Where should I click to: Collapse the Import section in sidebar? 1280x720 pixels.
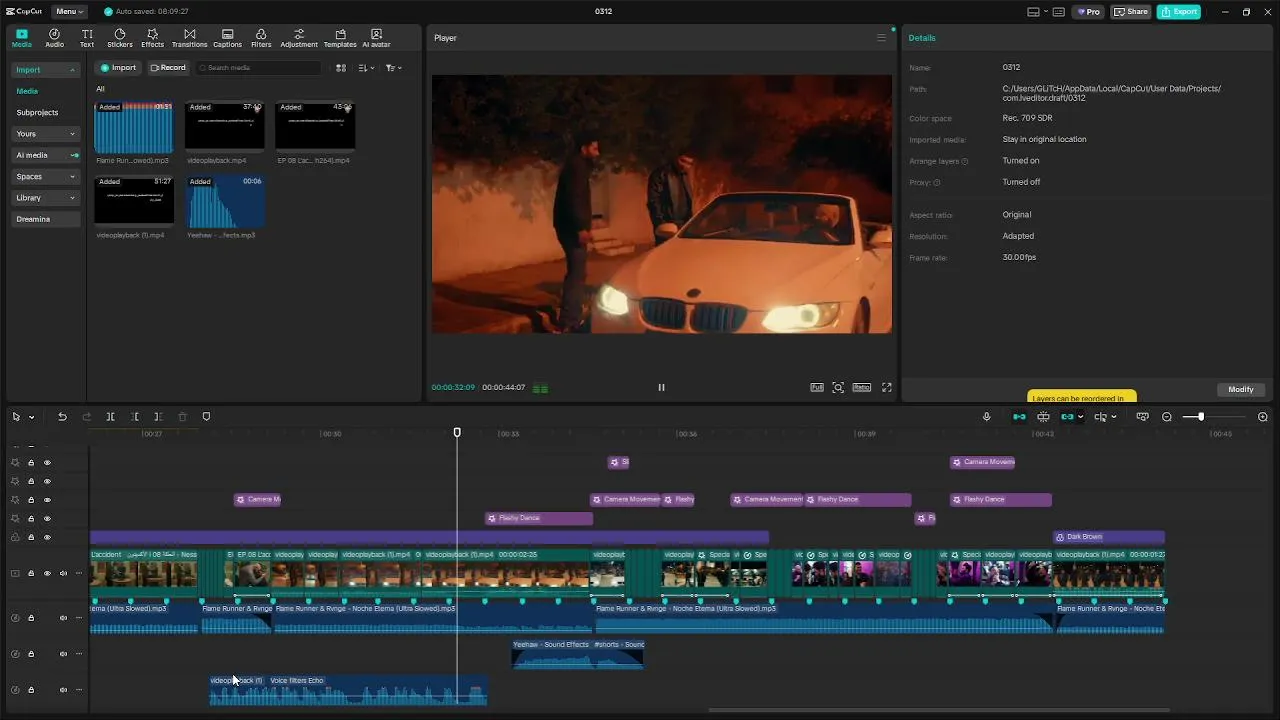[x=72, y=70]
